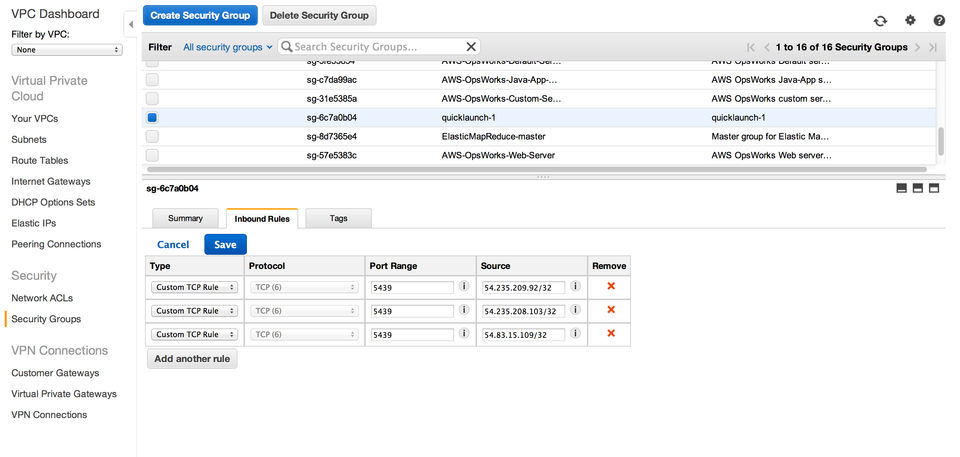Go to the first page of results
The width and height of the screenshot is (960, 457).
(x=751, y=47)
